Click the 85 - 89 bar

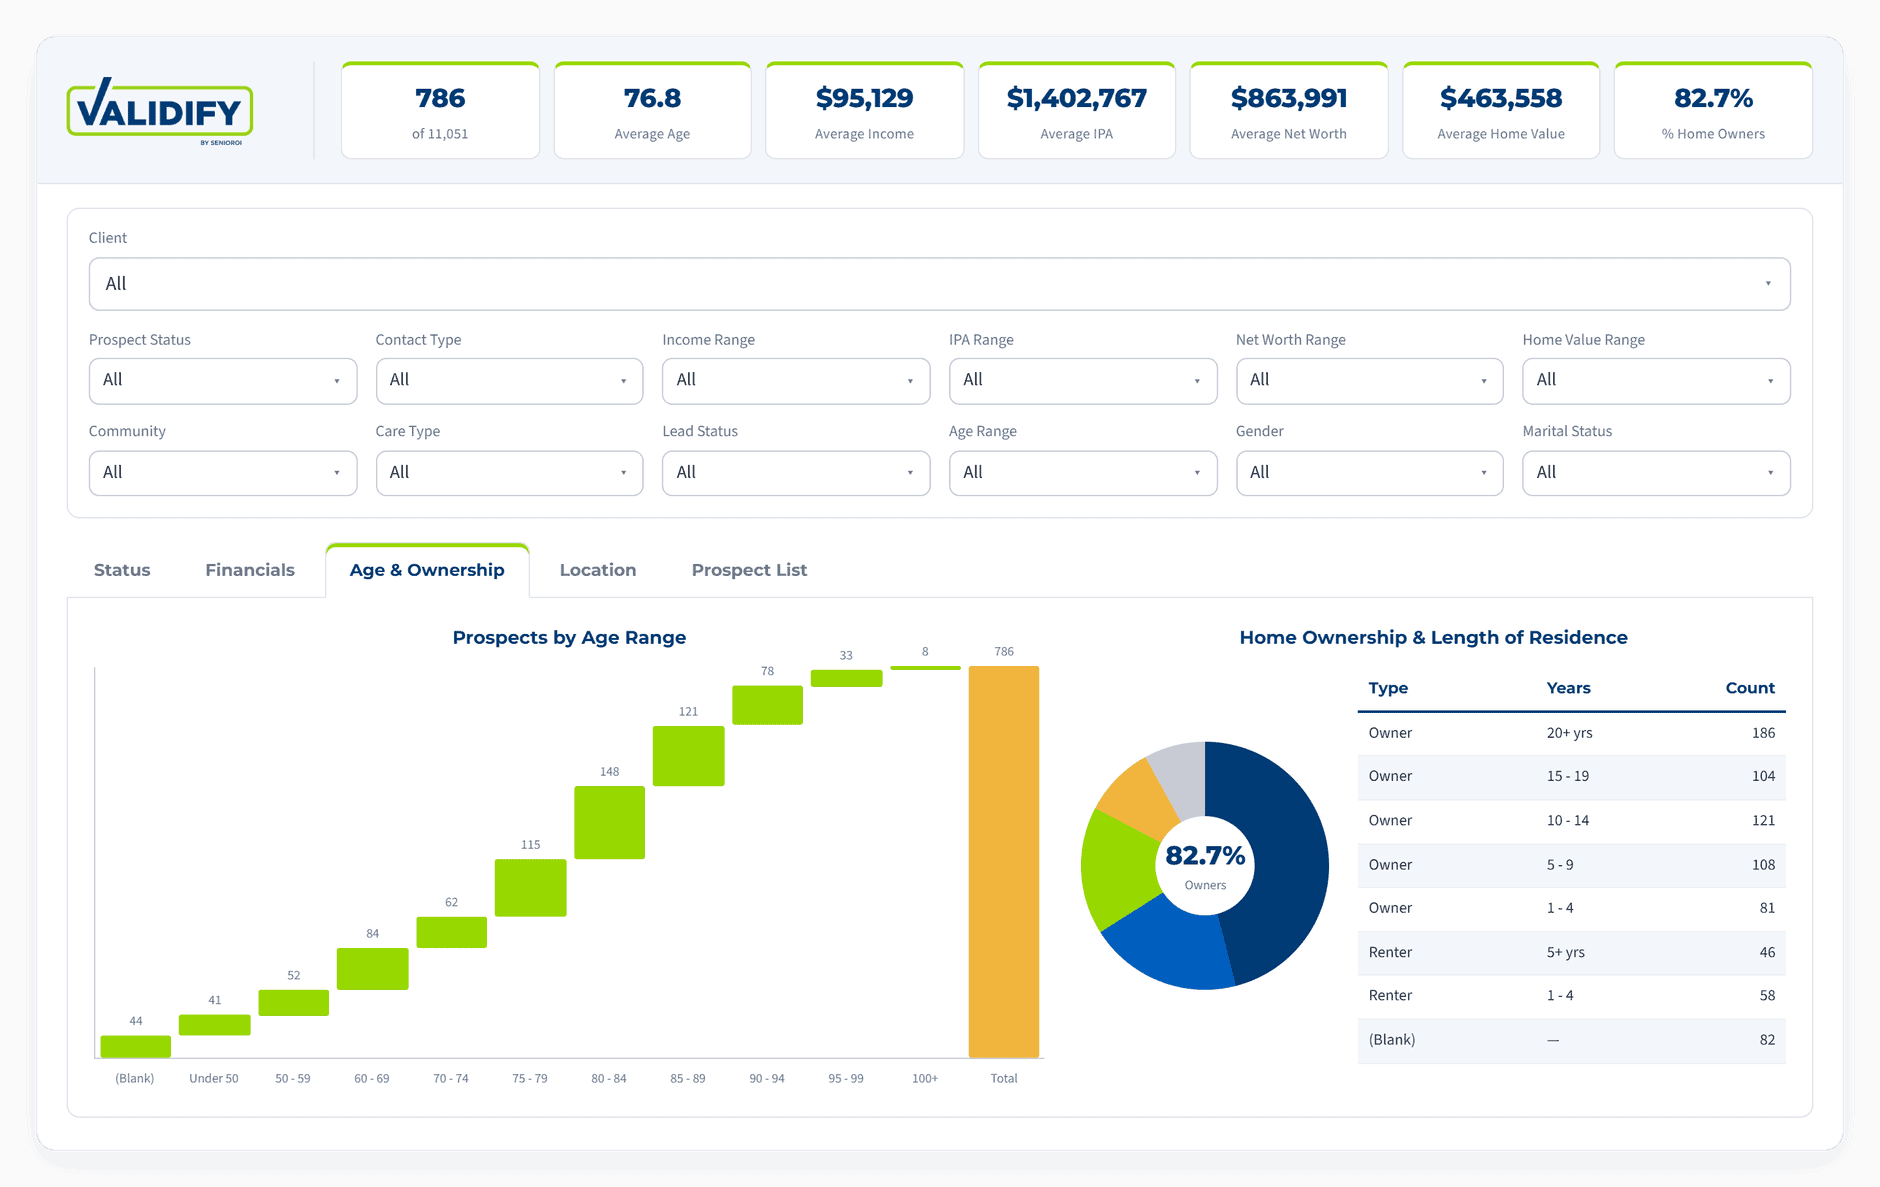click(x=689, y=756)
